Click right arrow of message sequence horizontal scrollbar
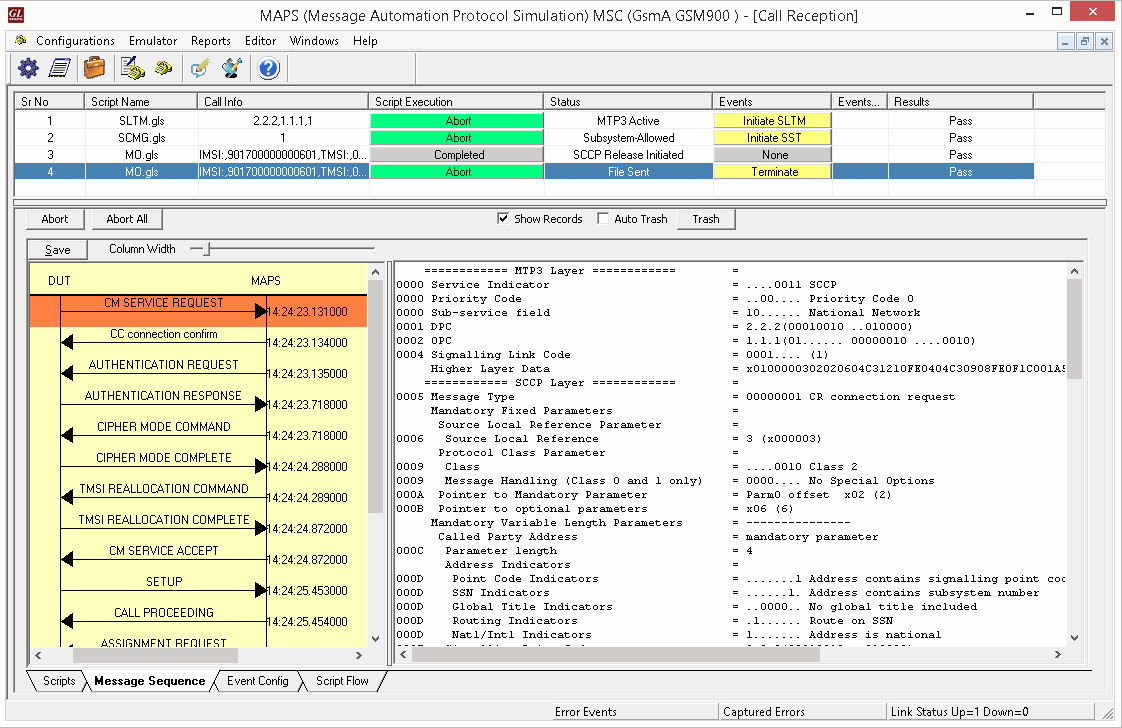 coord(358,655)
